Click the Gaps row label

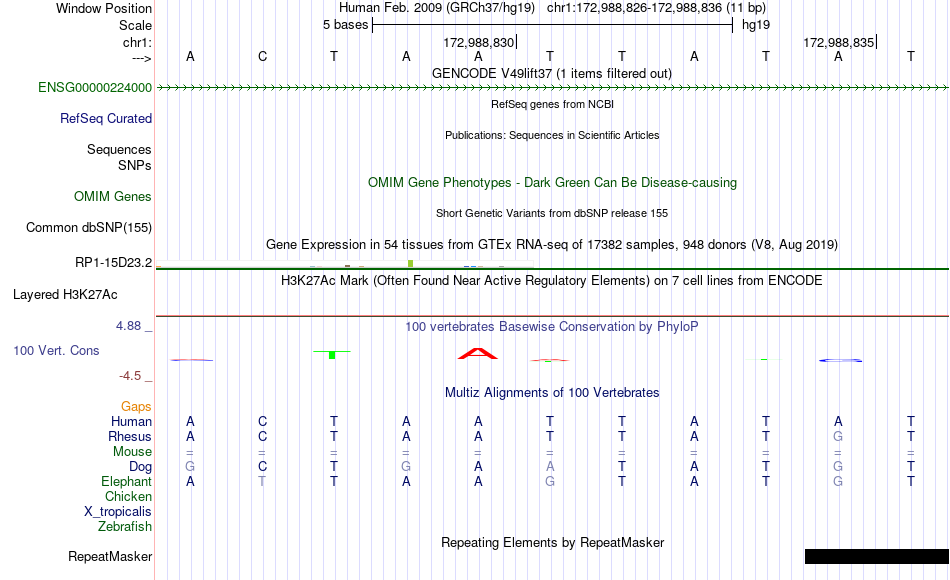(136, 407)
